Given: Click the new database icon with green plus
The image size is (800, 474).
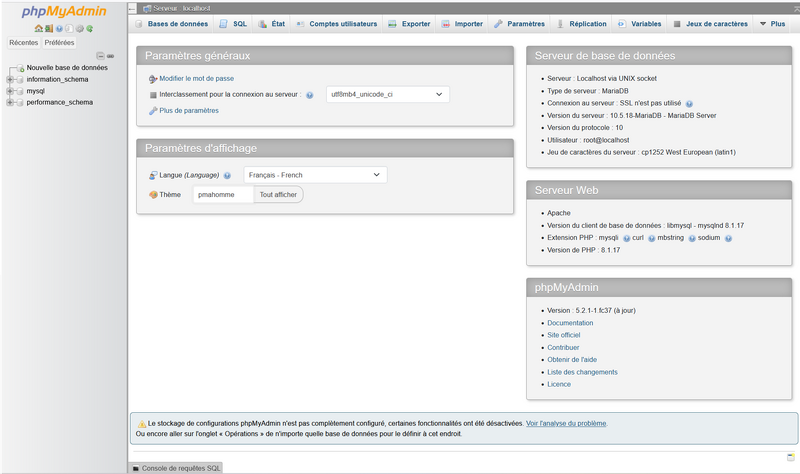Looking at the screenshot, I should tap(20, 68).
